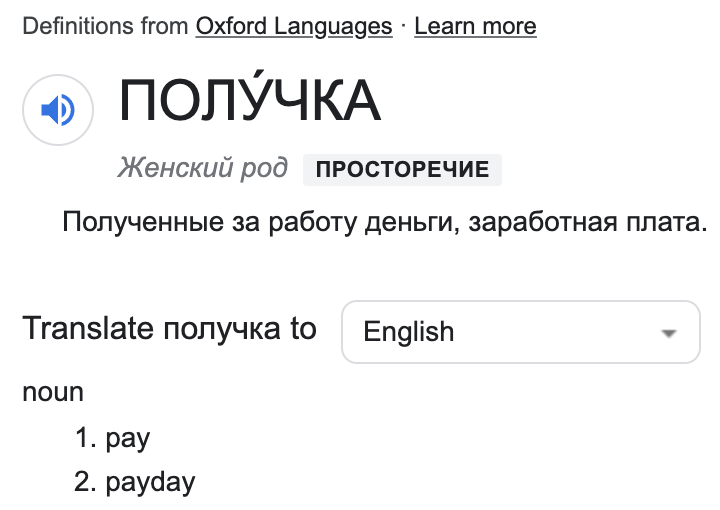Click list number 2 before payday

pos(86,482)
